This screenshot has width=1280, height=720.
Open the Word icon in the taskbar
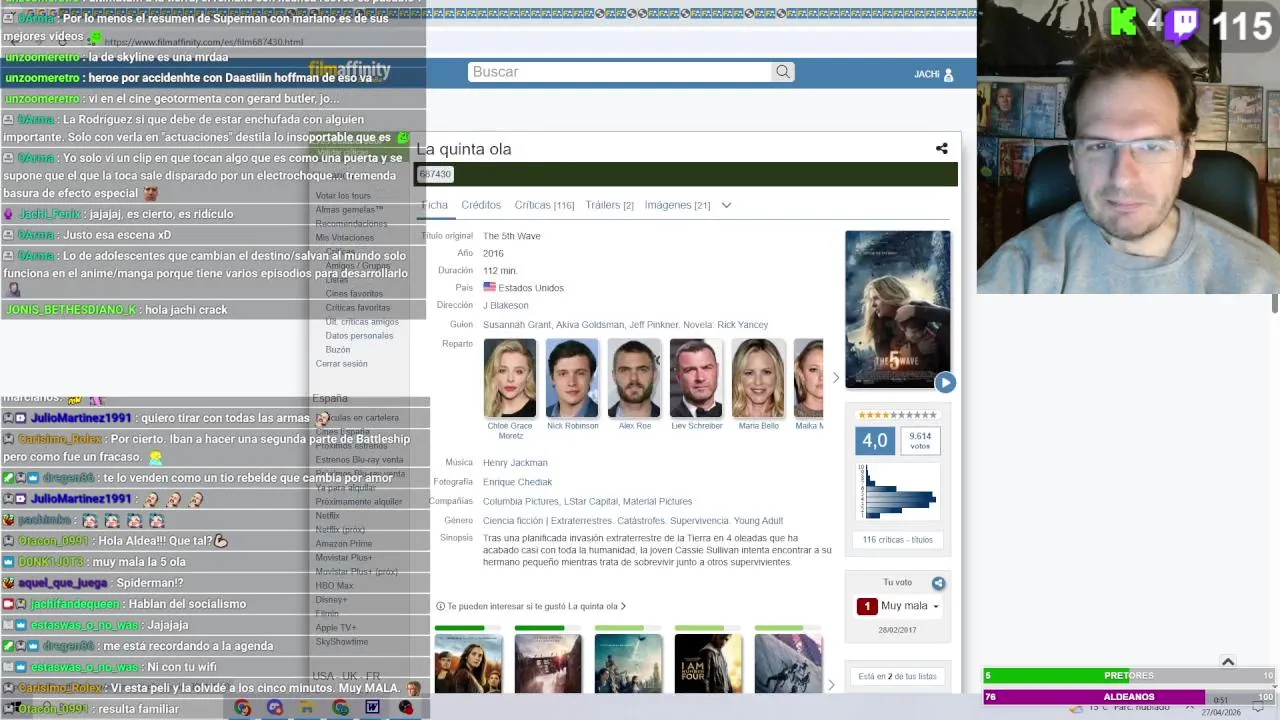coord(373,708)
